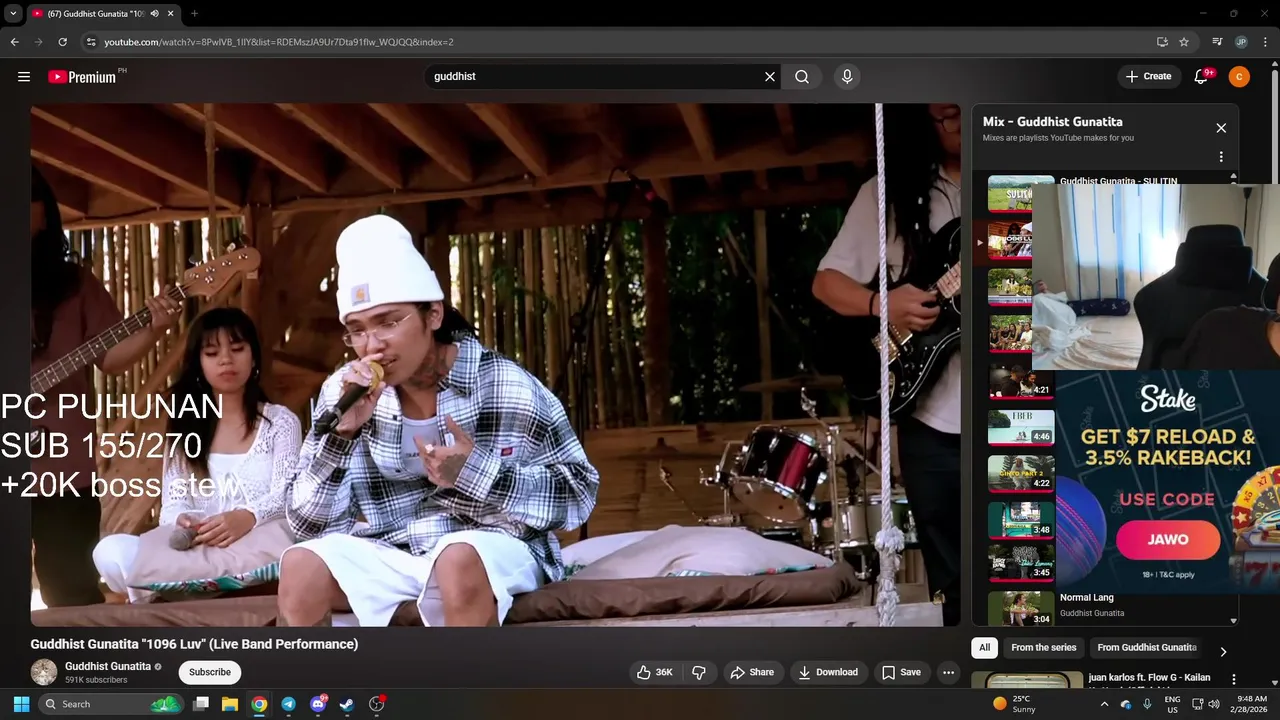Open Discord from taskbar

pos(318,704)
